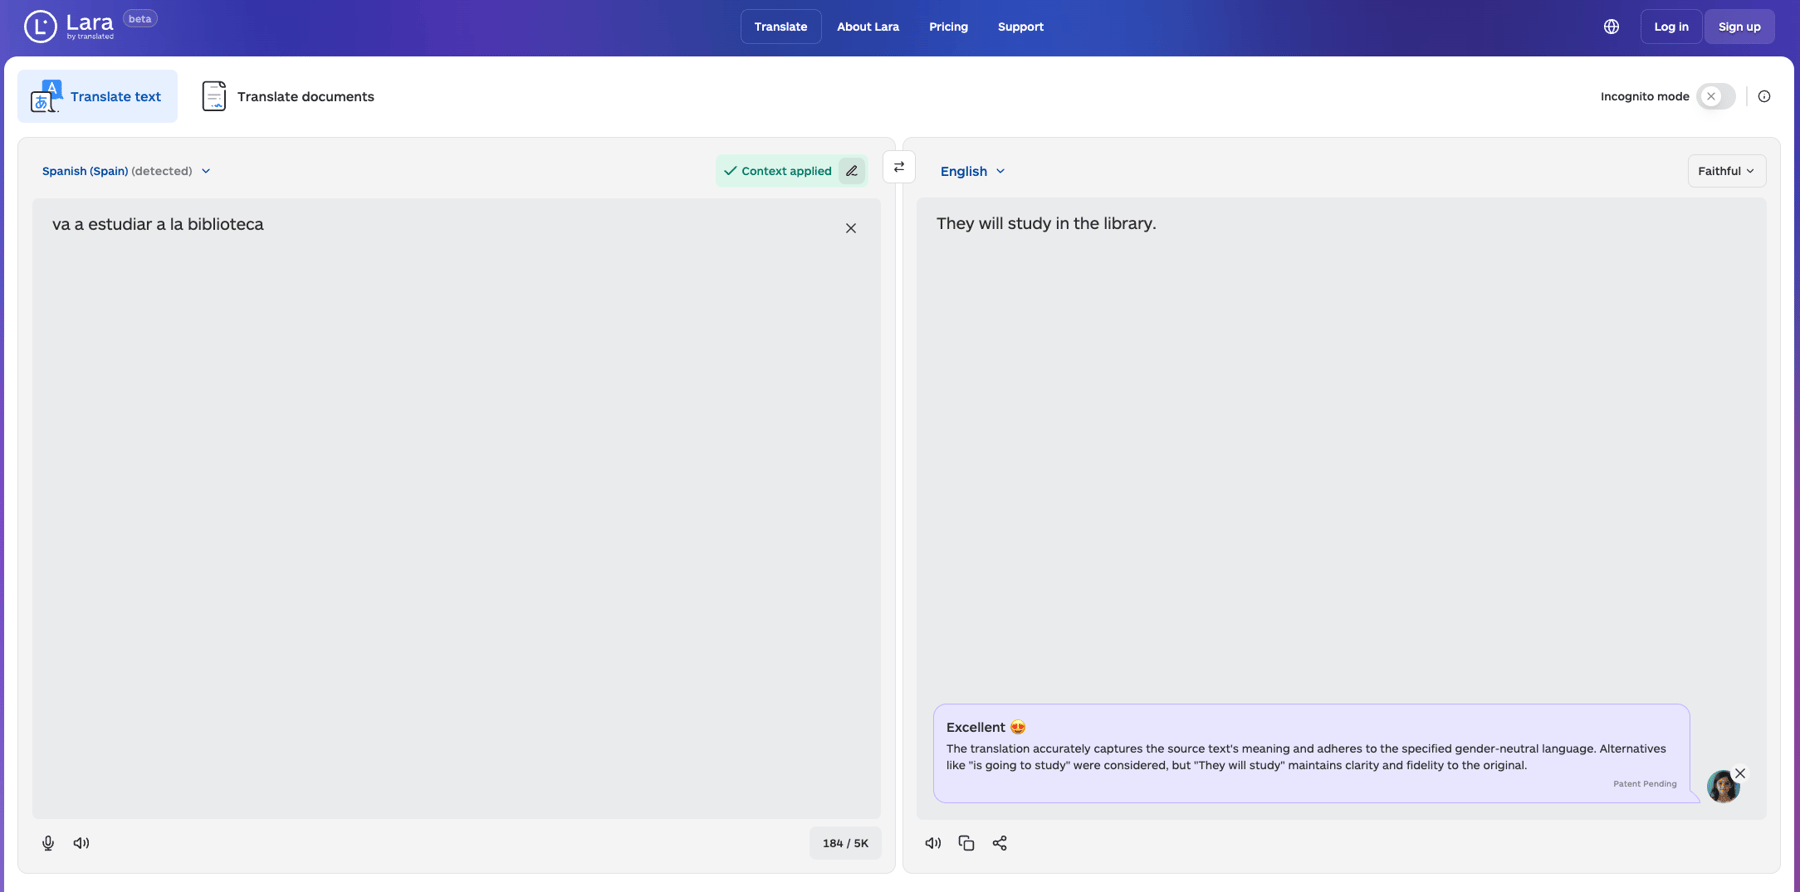
Task: Copy the translated text
Action: (966, 843)
